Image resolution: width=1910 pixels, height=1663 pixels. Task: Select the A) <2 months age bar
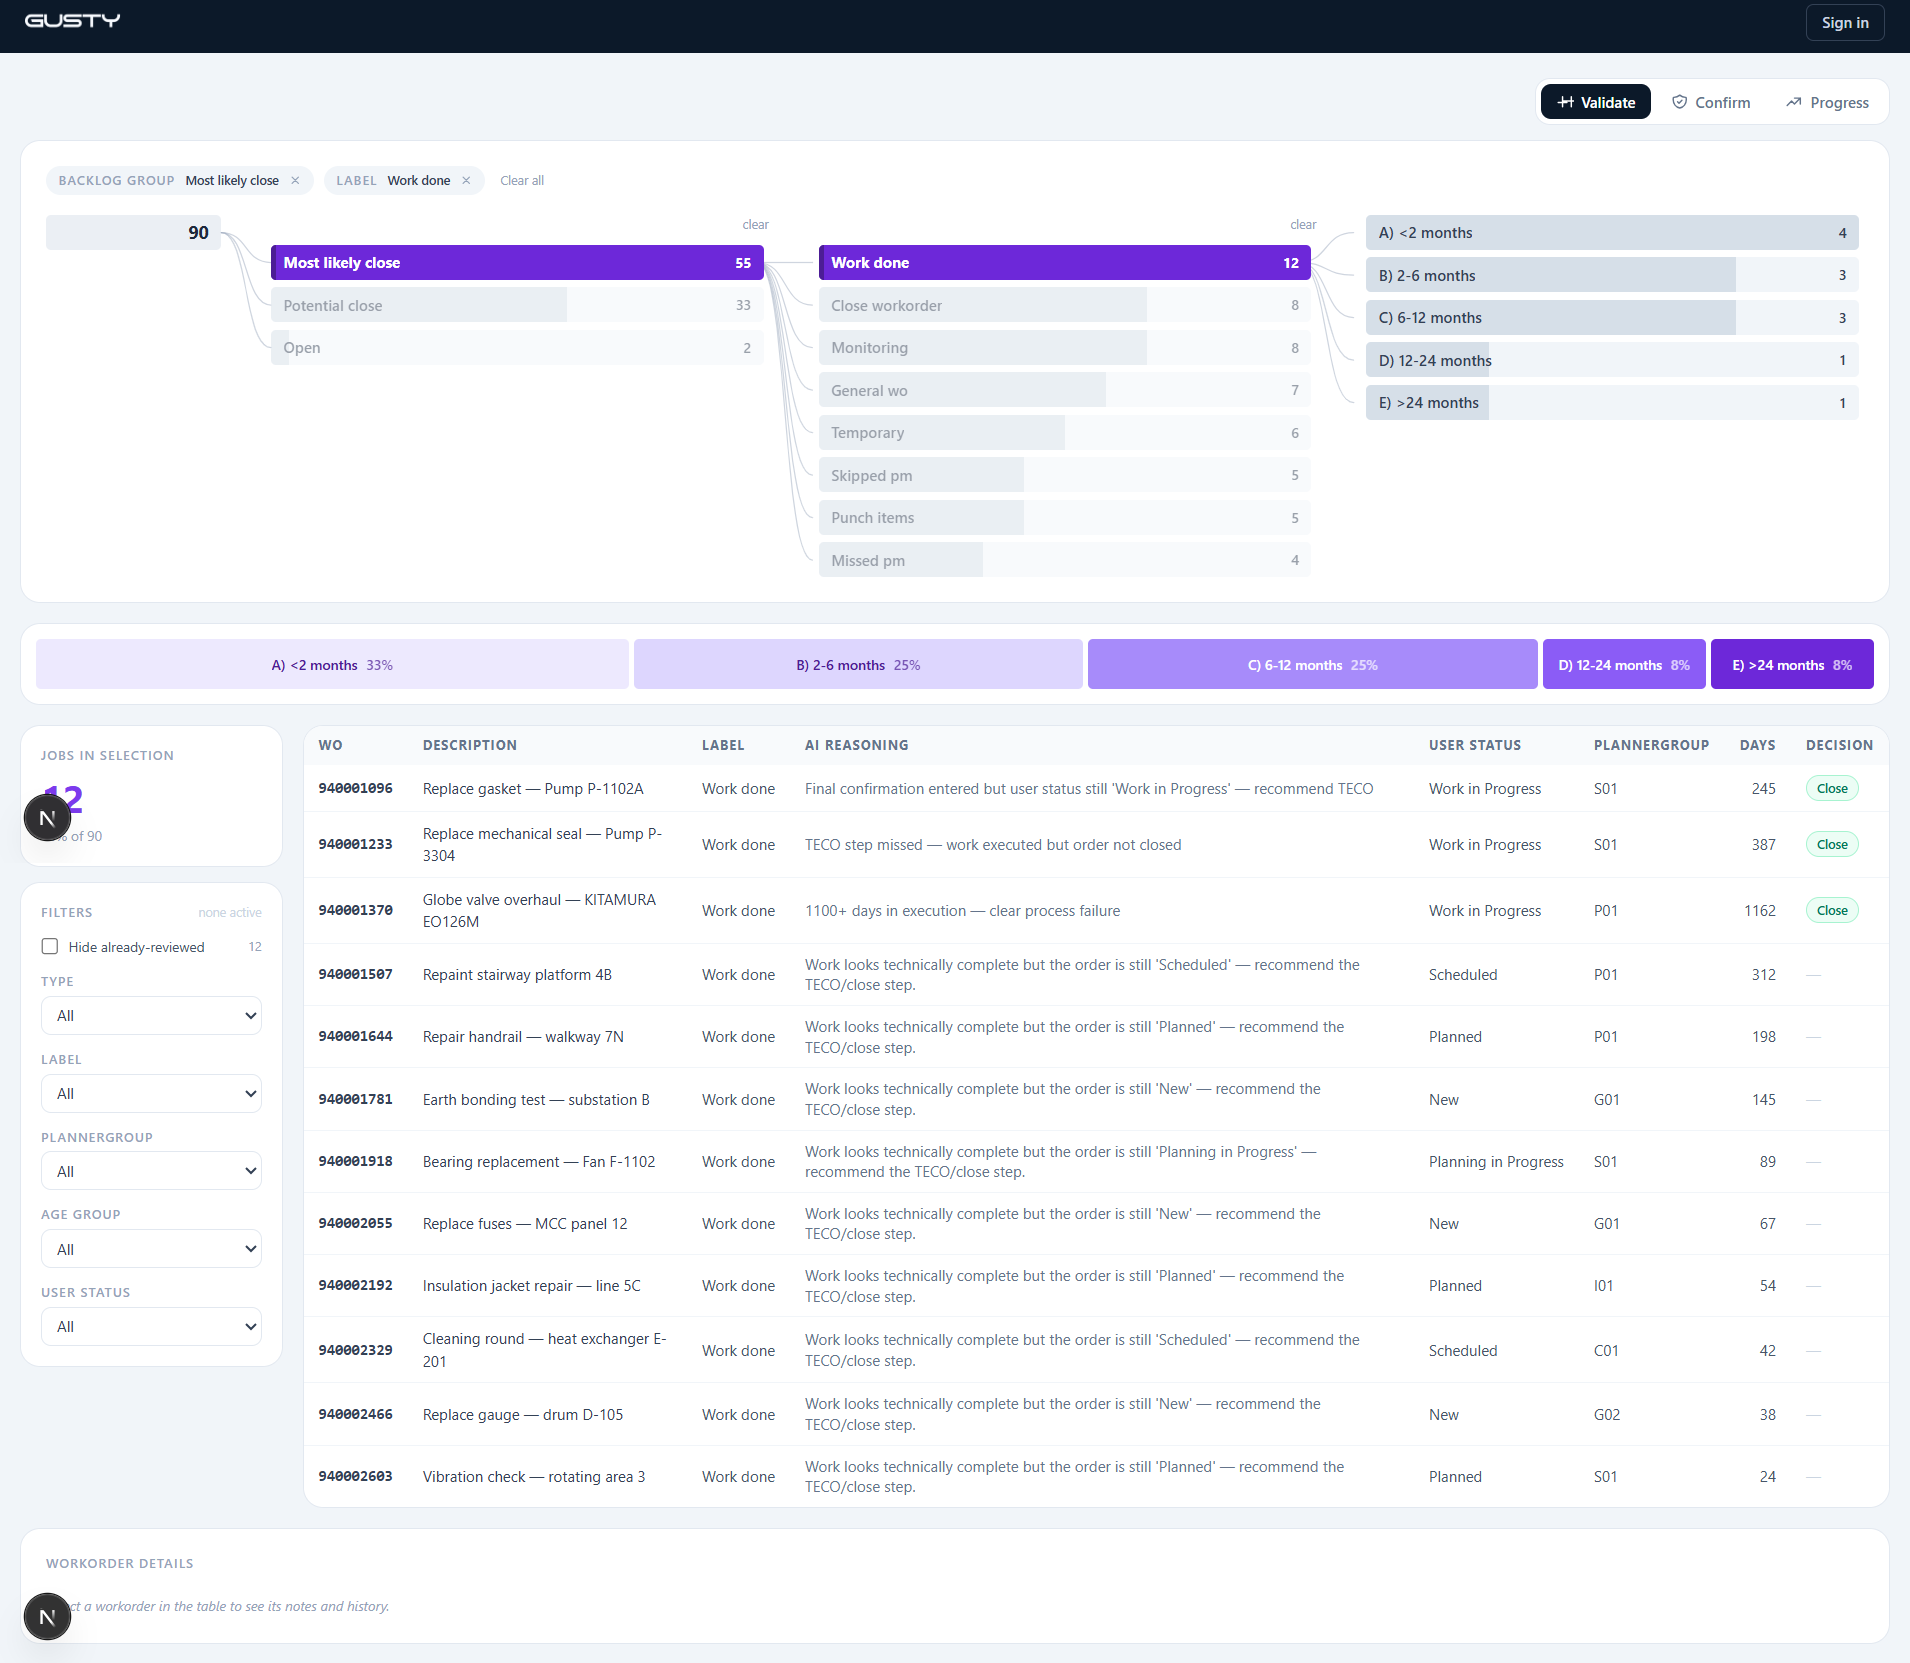coord(1612,233)
